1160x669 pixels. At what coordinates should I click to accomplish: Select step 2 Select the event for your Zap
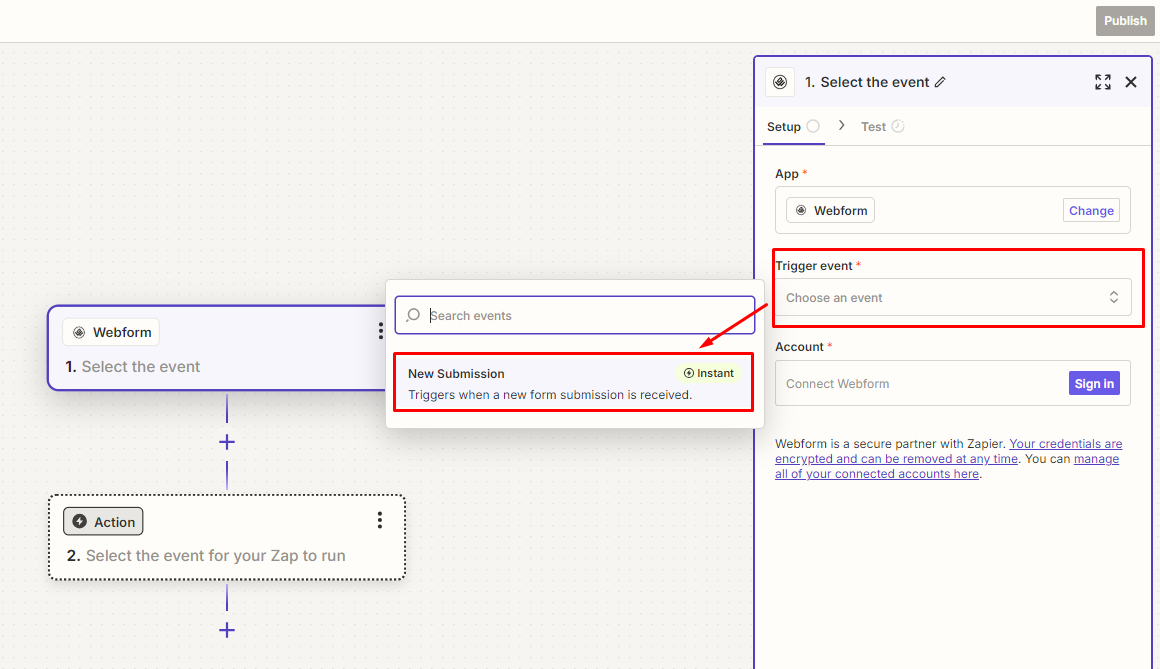click(x=227, y=537)
